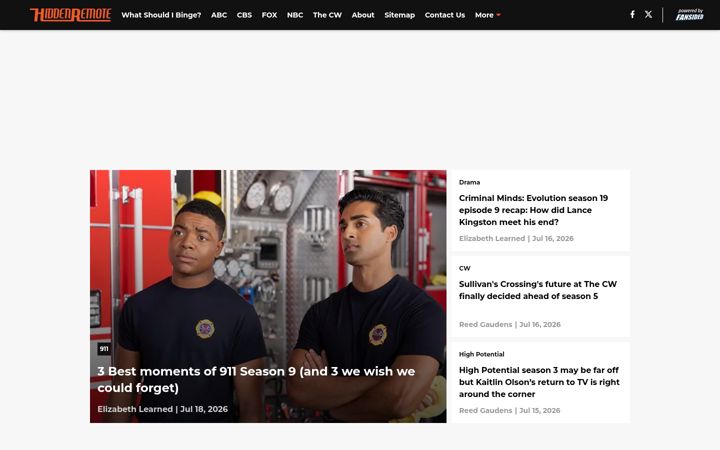Open the X (Twitter) profile icon
The width and height of the screenshot is (720, 450).
[x=648, y=15]
